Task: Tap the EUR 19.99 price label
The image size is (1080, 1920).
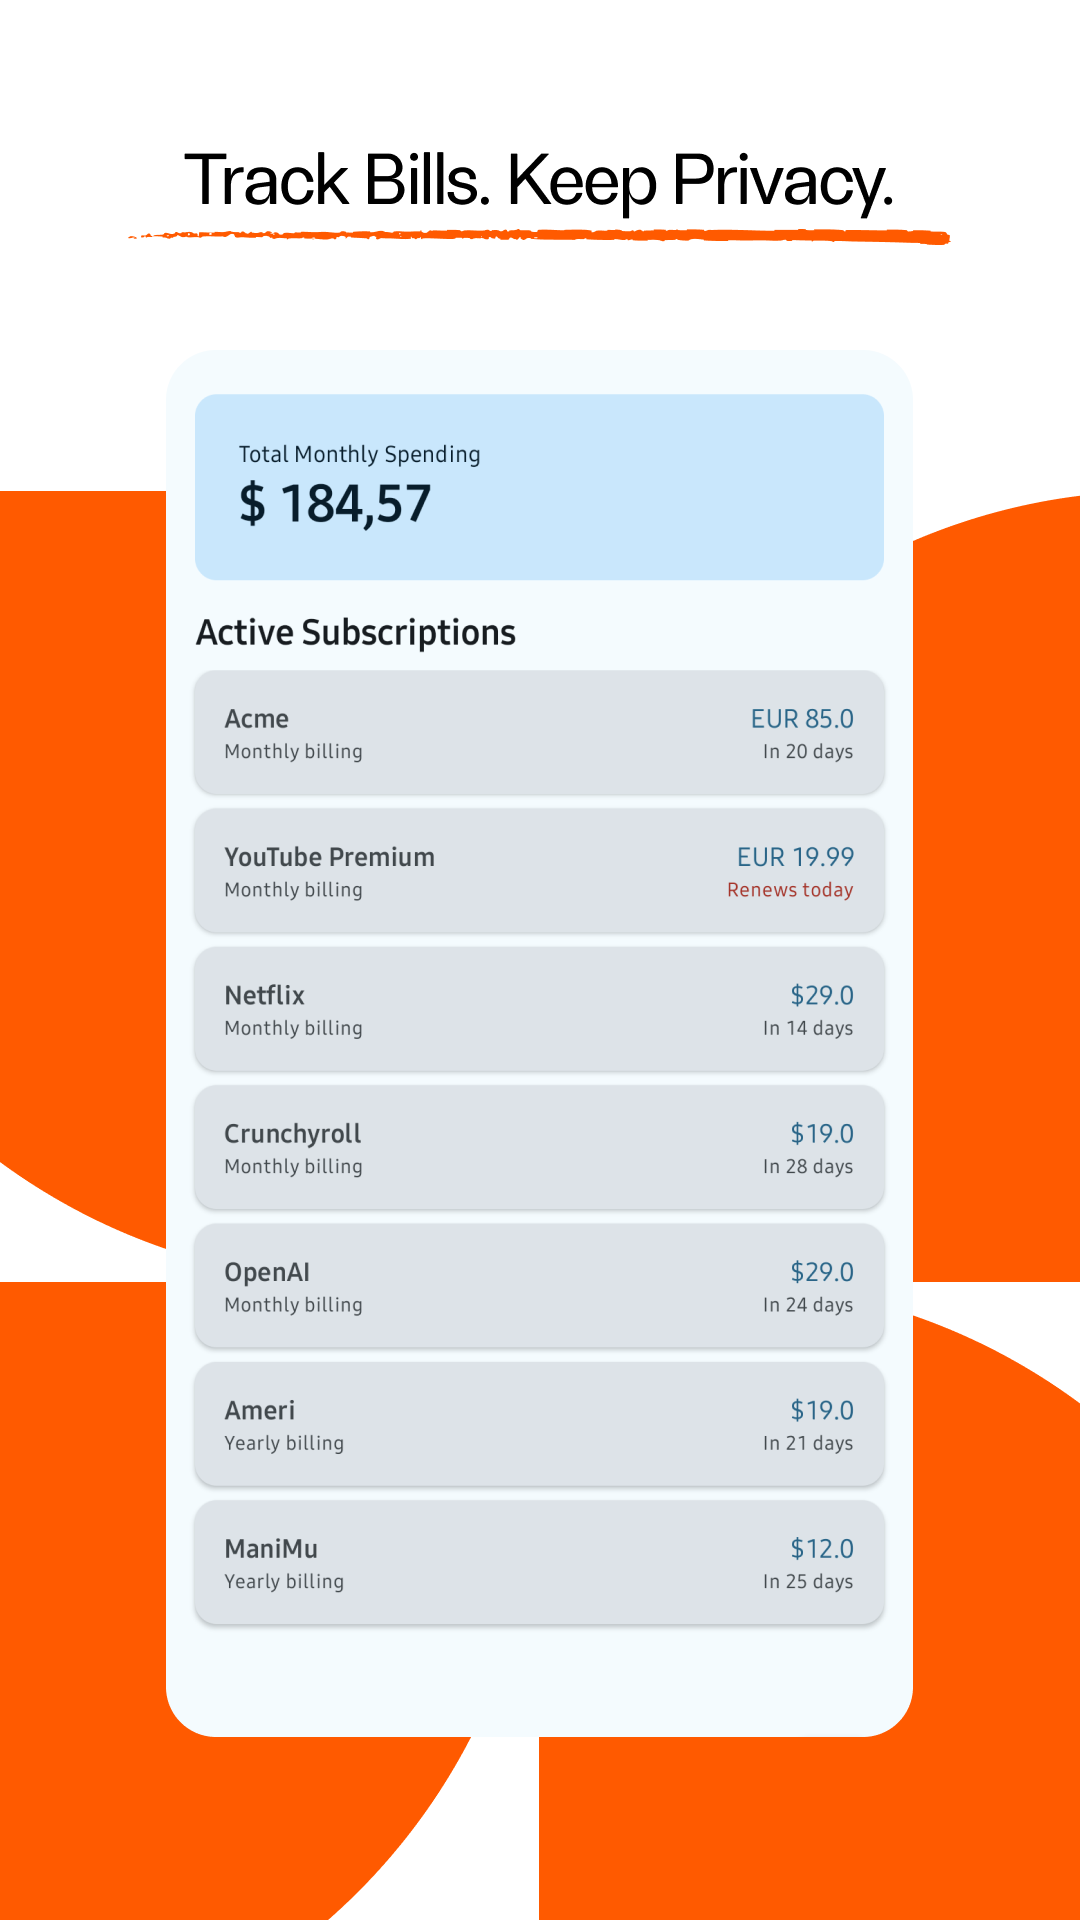Action: [795, 857]
